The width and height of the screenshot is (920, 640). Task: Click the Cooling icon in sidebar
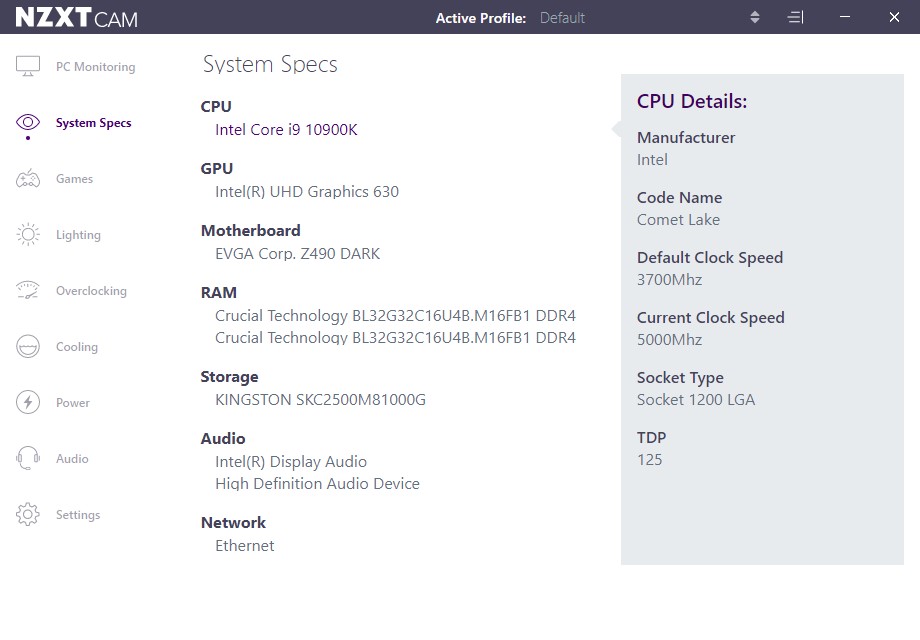(28, 347)
